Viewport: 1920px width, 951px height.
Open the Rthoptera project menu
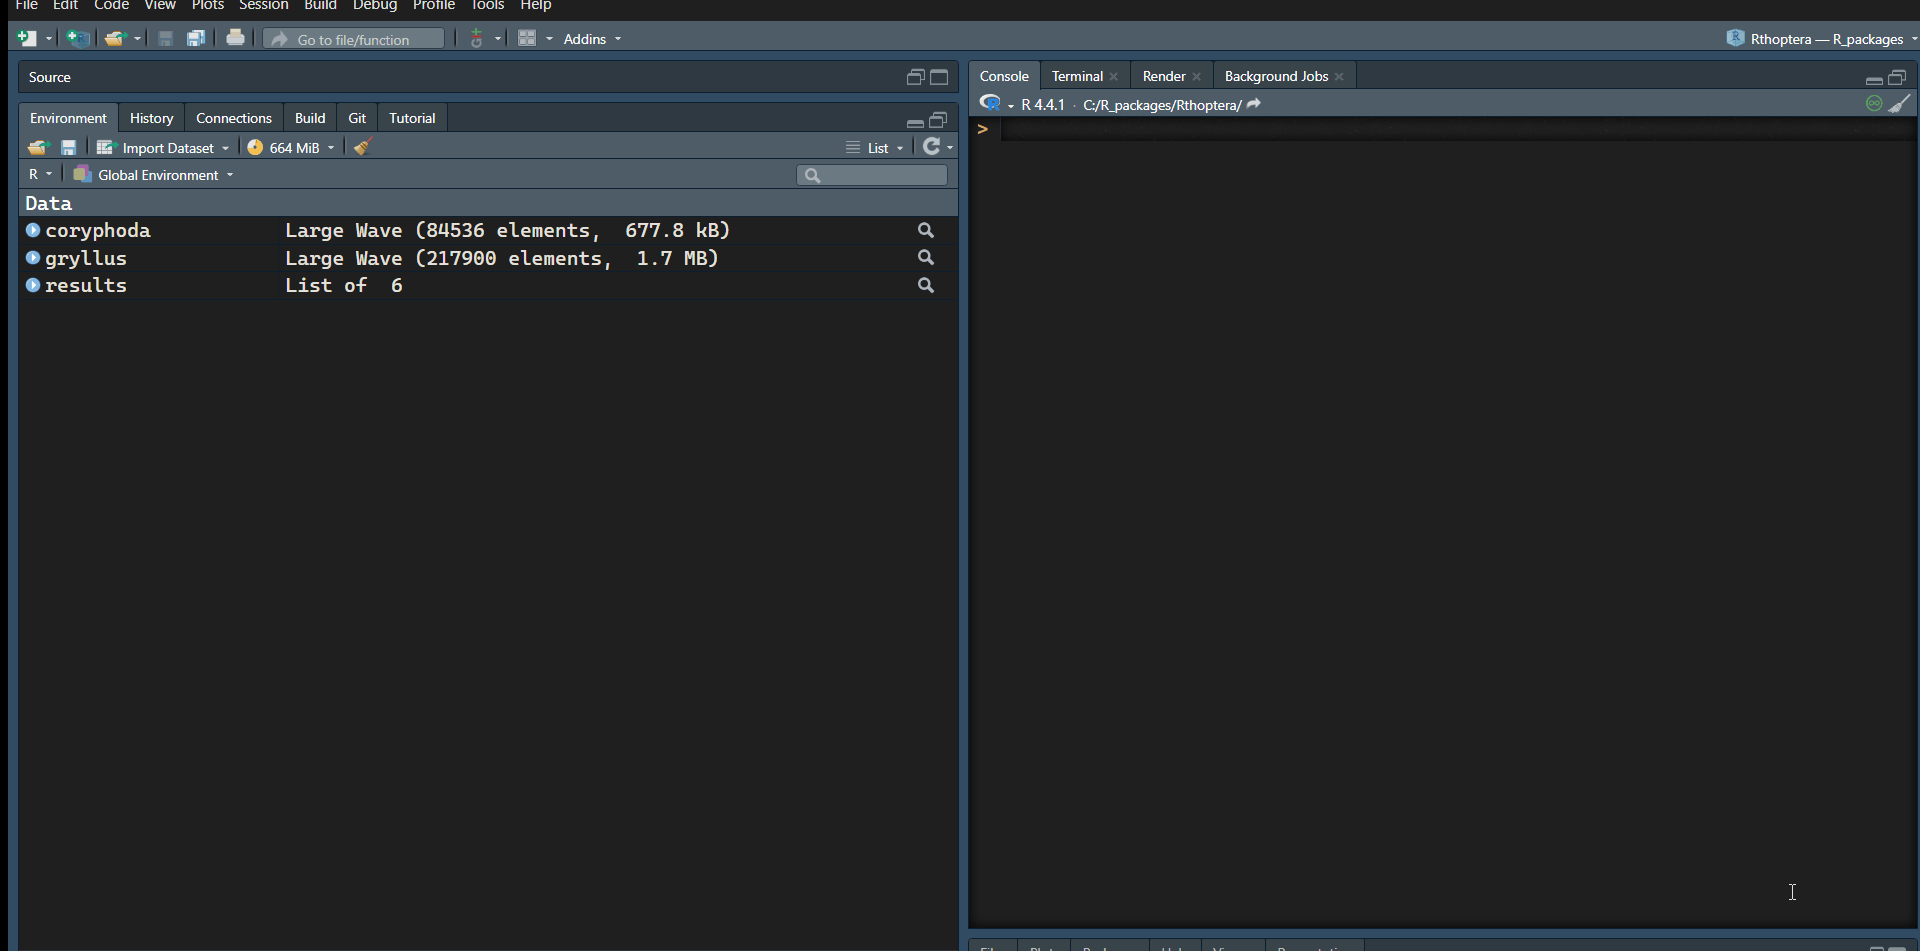point(1822,39)
